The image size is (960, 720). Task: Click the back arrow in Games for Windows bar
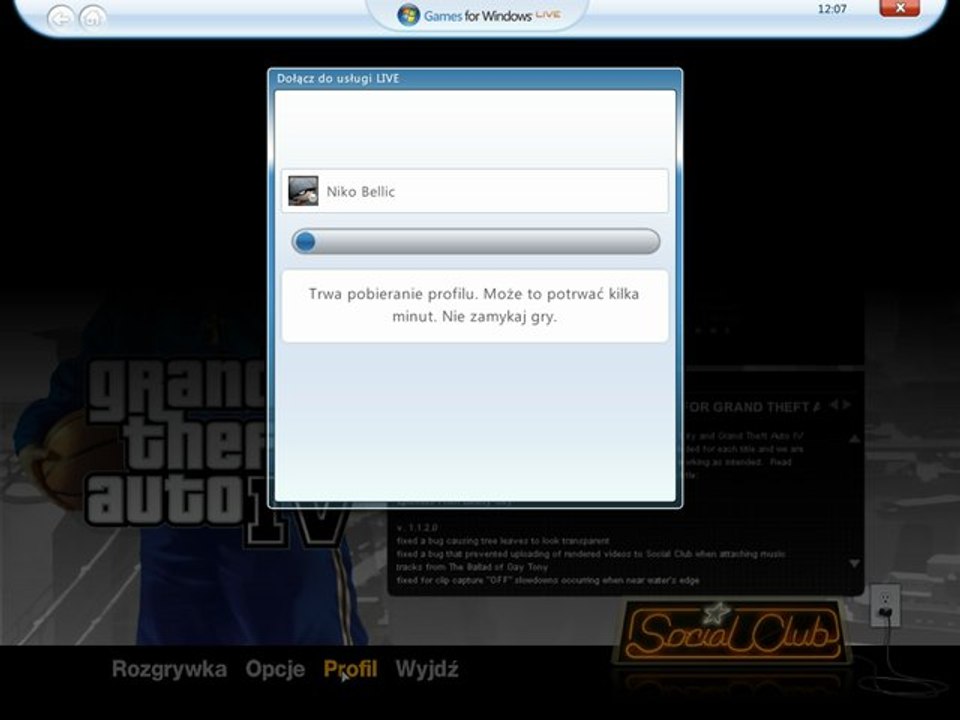pos(60,18)
